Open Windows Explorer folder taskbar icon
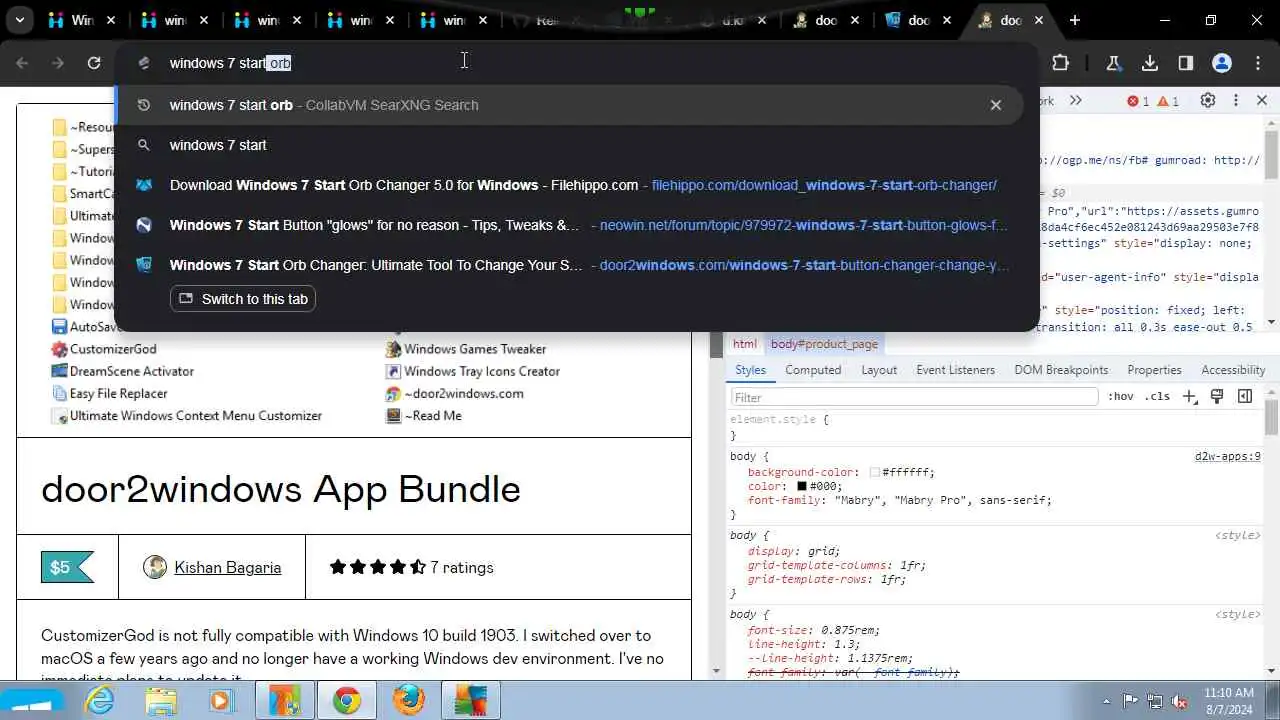This screenshot has width=1280, height=720. tap(160, 701)
